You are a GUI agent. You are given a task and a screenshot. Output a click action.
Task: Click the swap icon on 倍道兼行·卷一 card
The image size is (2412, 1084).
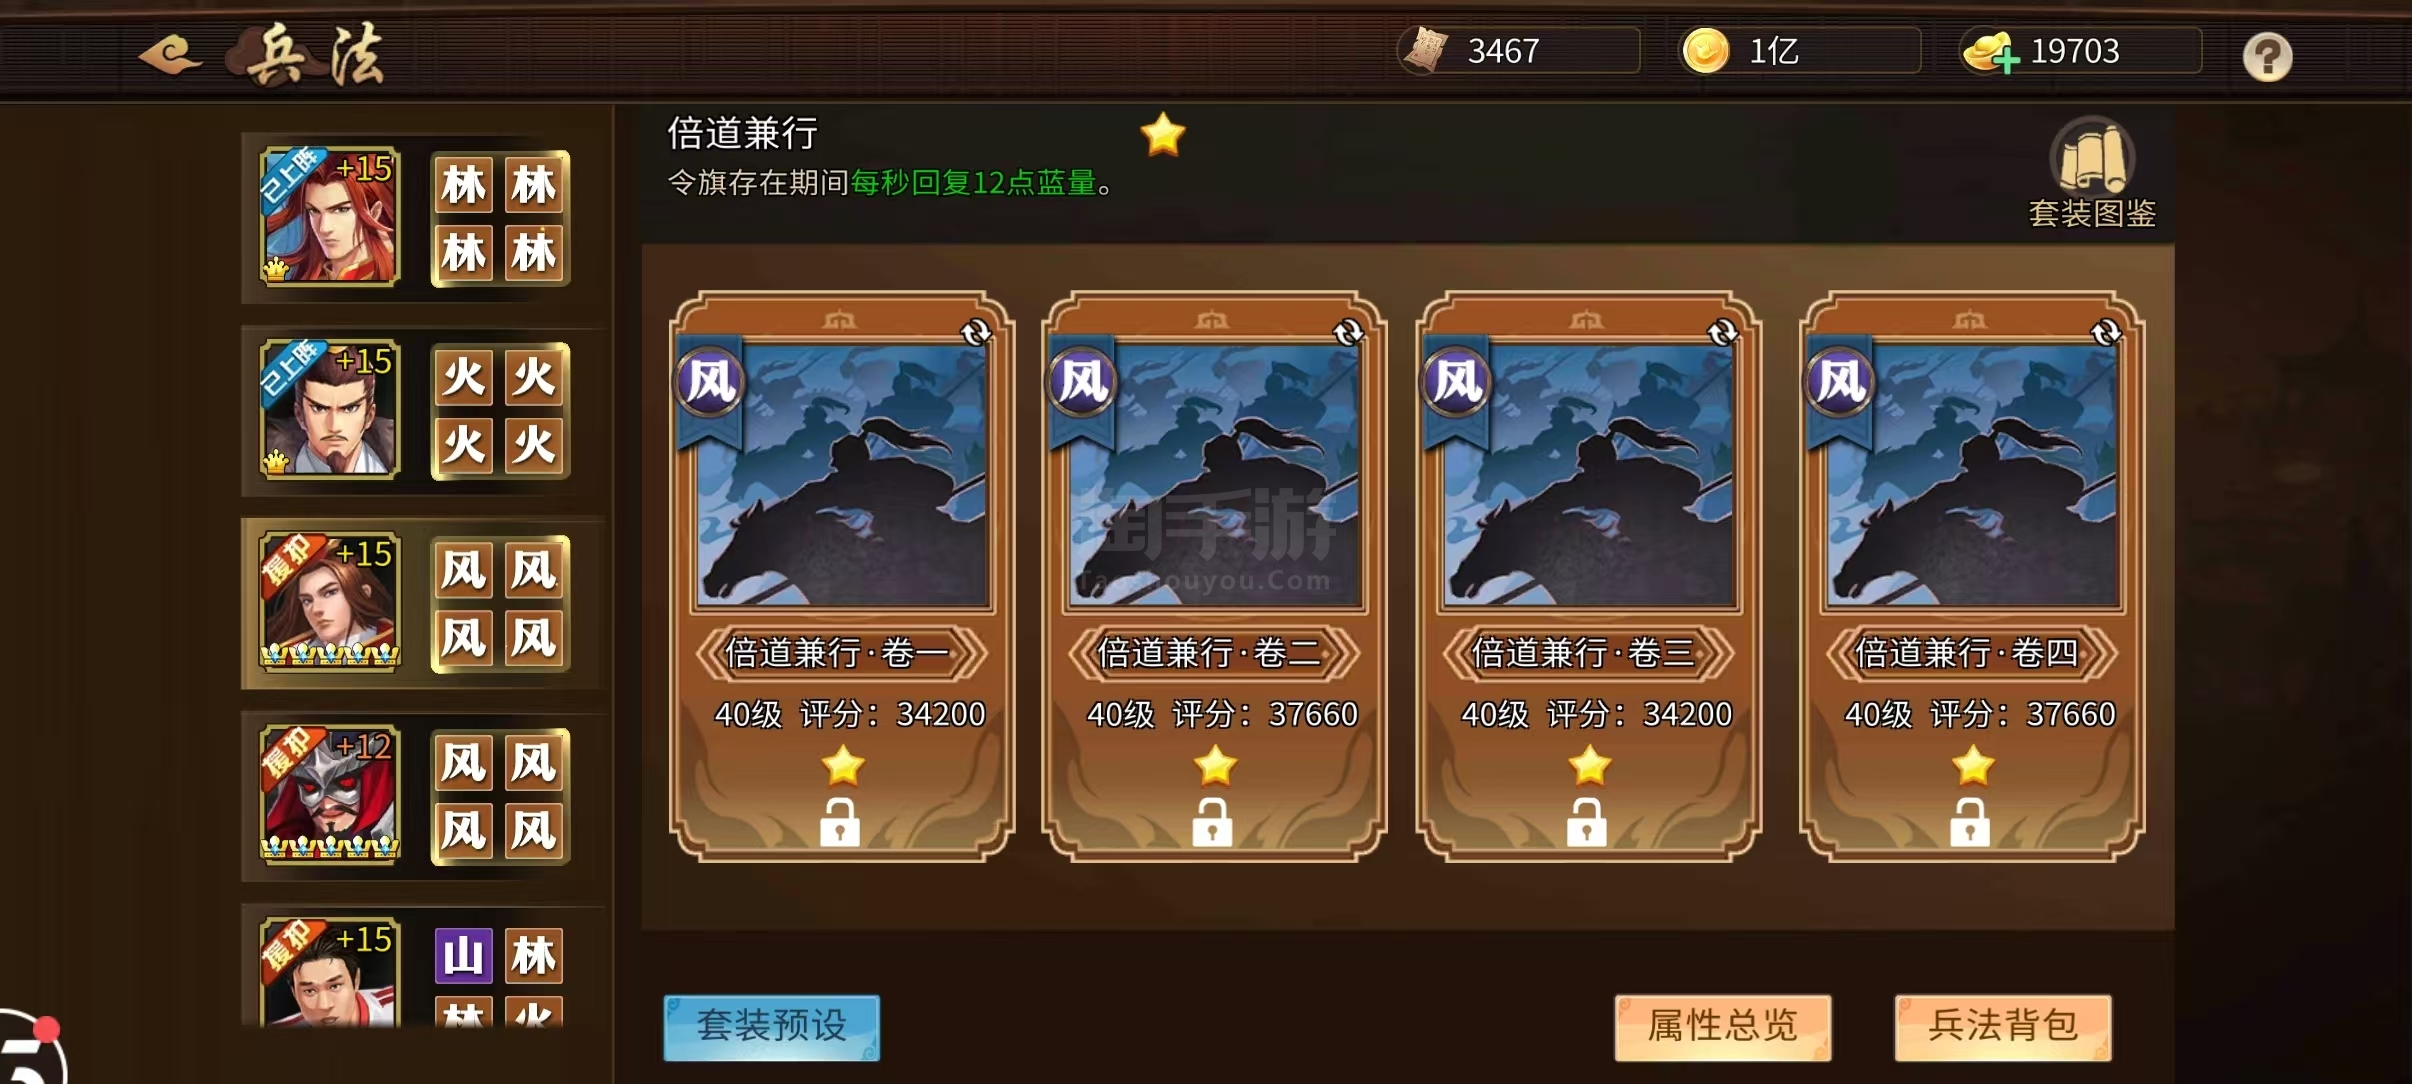[976, 332]
